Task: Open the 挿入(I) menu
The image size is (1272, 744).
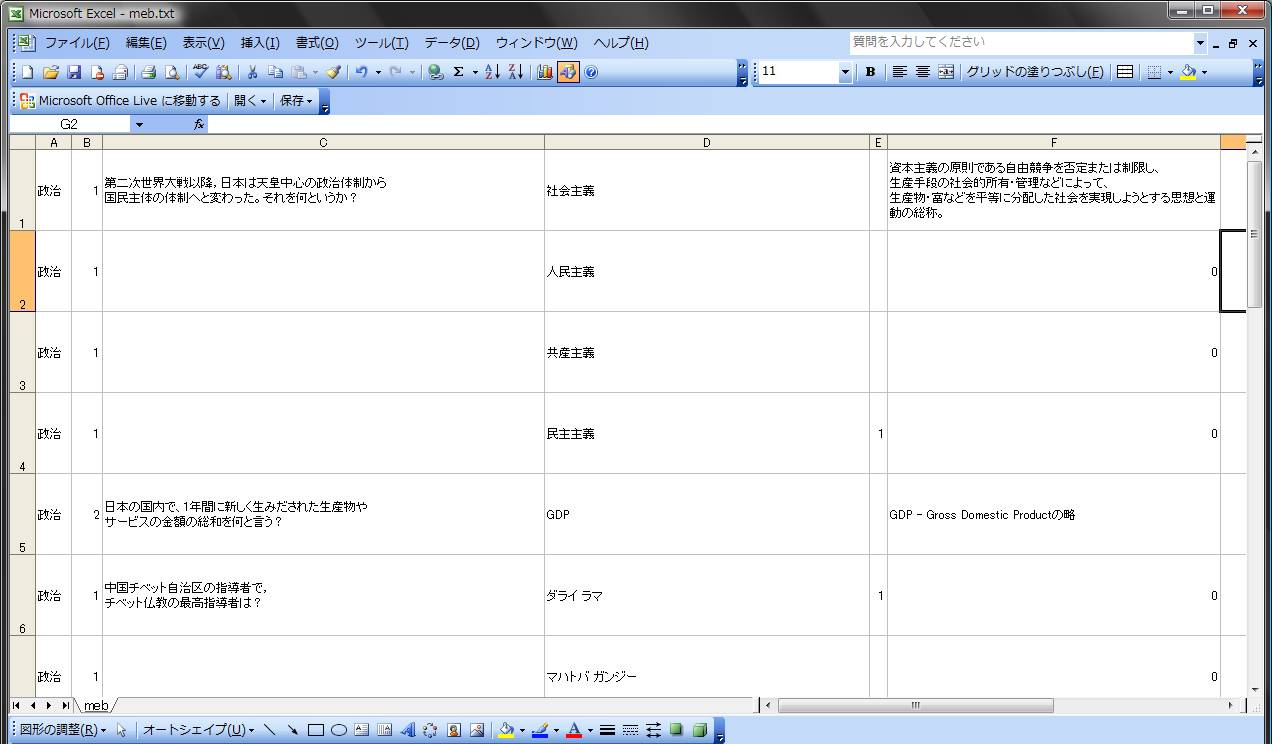Action: [x=260, y=43]
